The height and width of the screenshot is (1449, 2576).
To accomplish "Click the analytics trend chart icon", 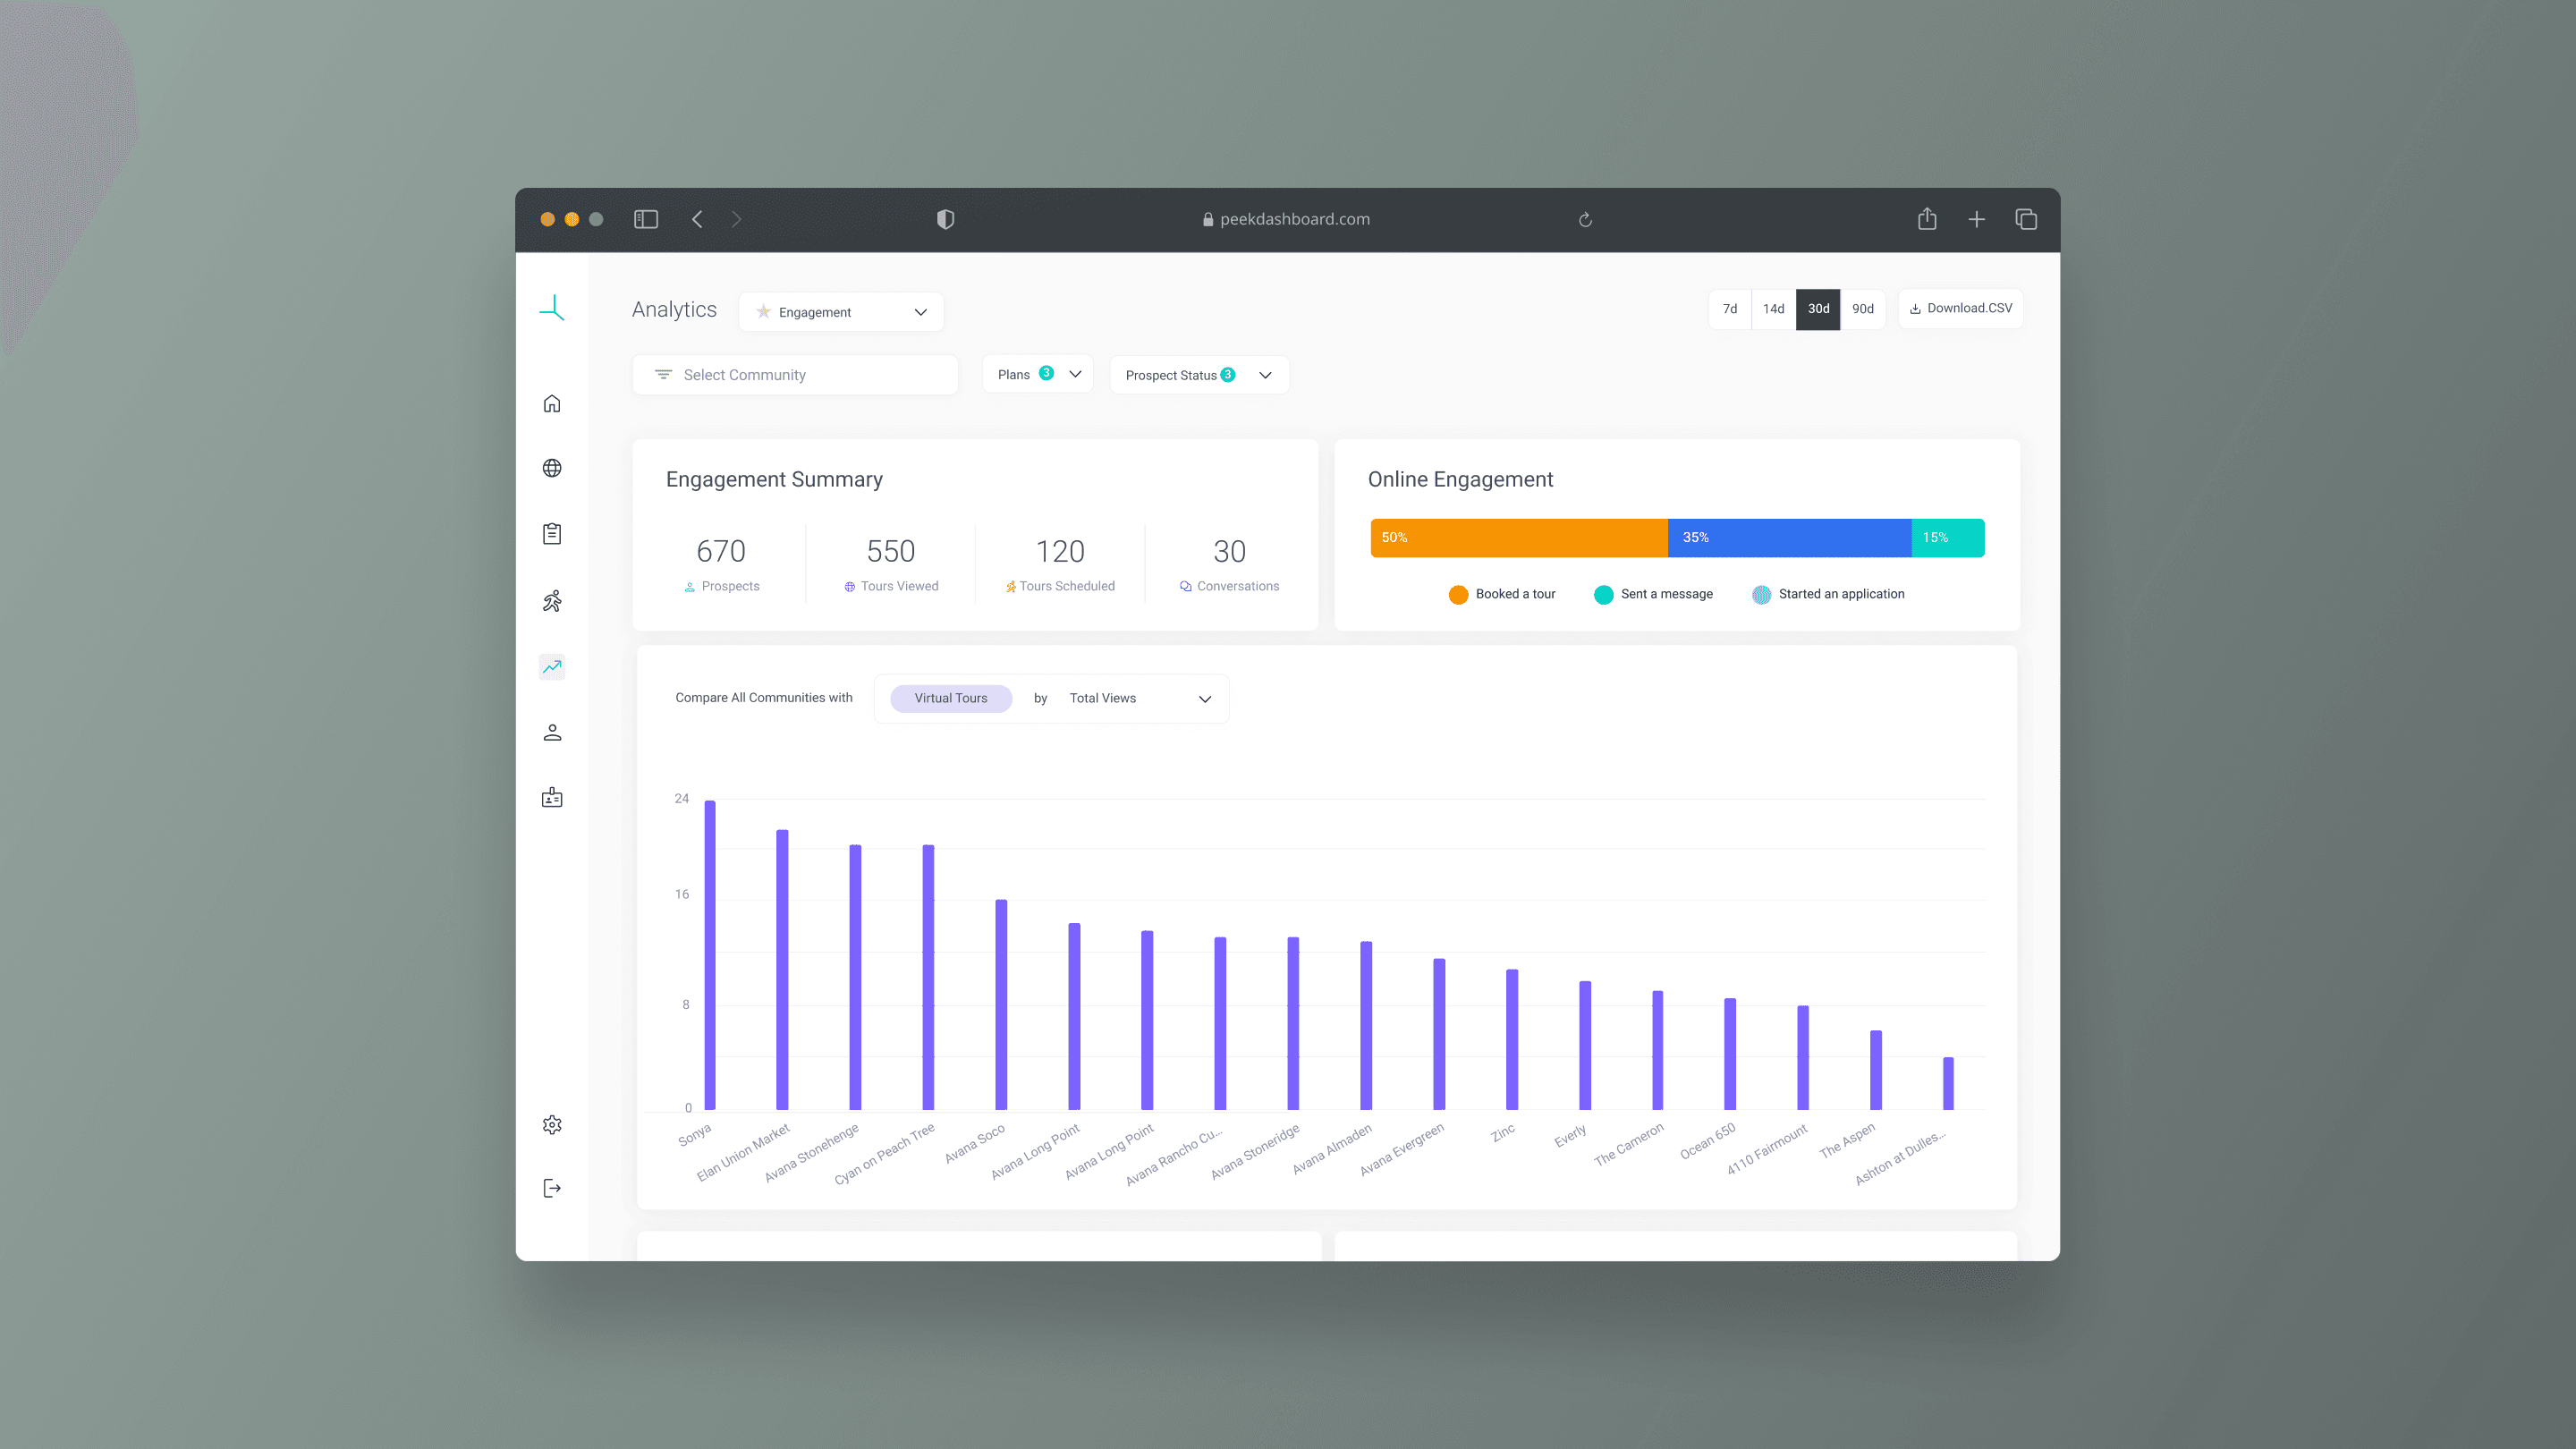I will (552, 666).
